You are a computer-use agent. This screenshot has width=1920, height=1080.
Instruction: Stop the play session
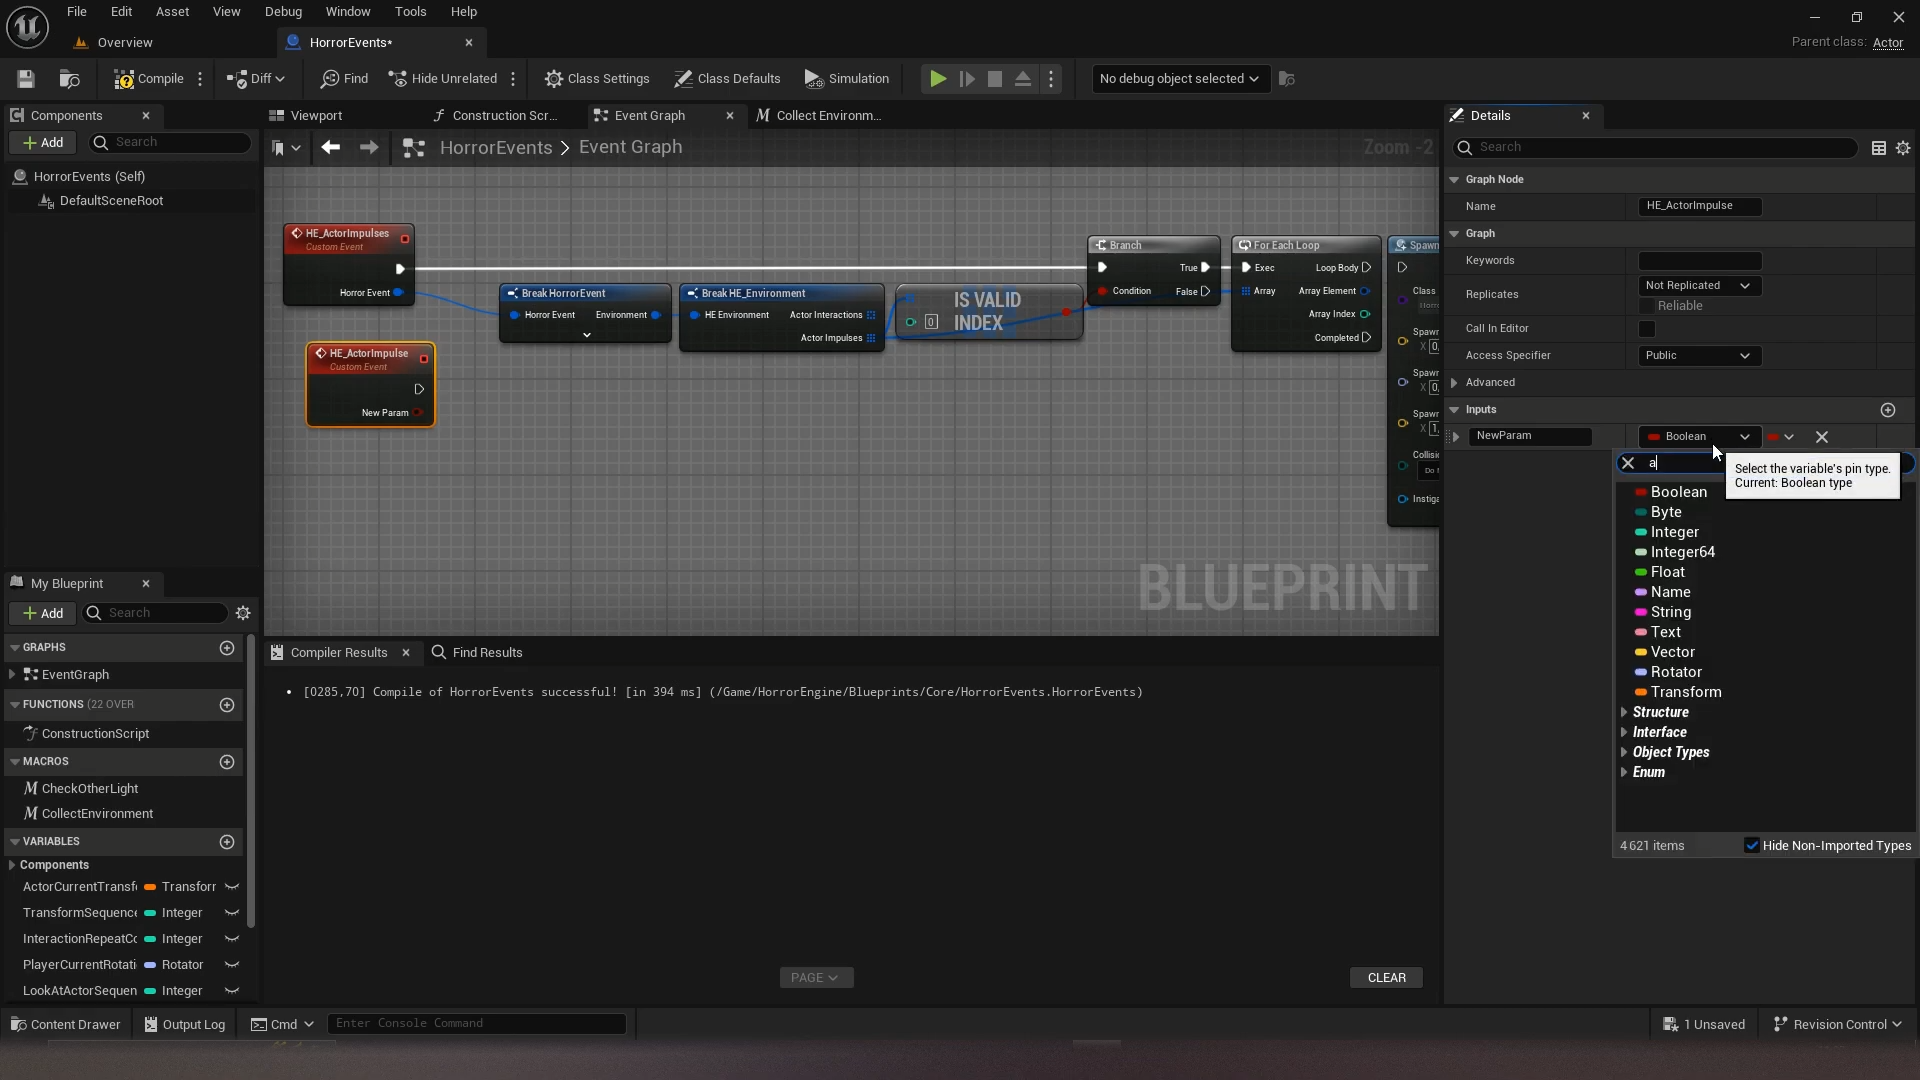[995, 79]
